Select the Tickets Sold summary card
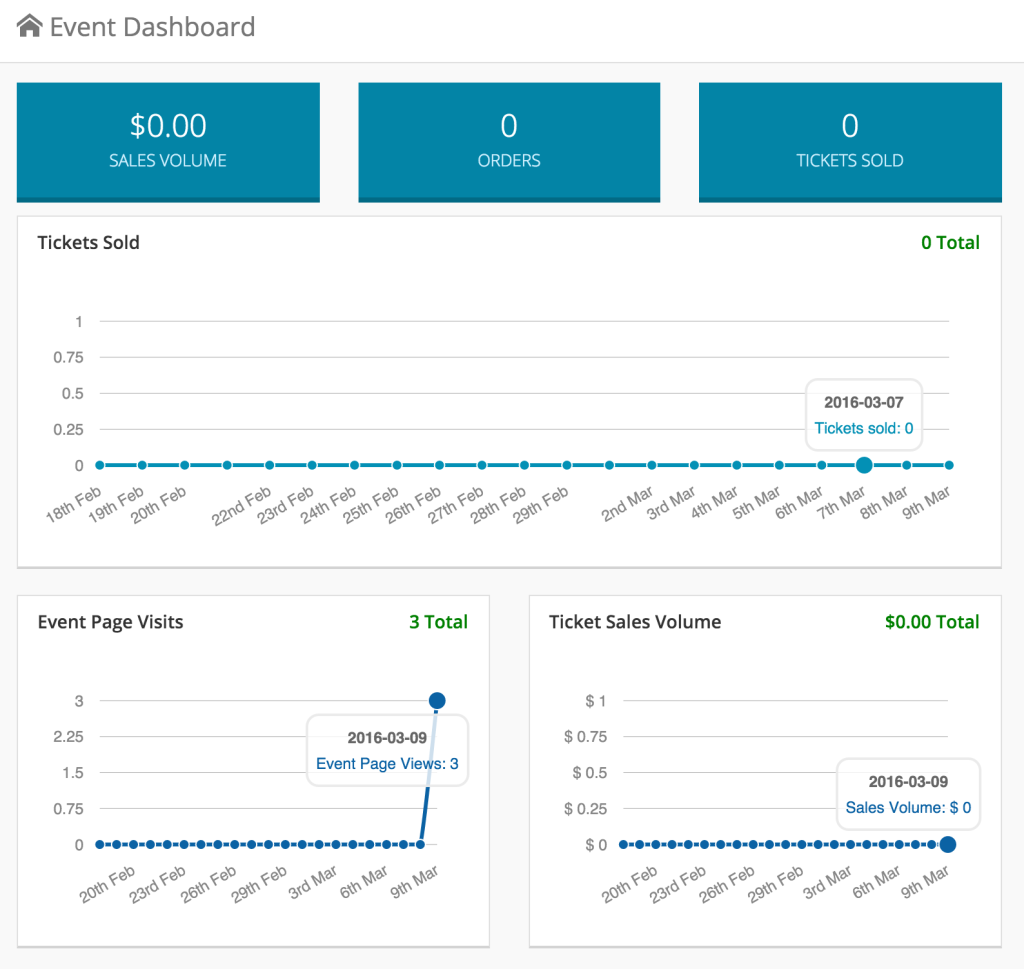Viewport: 1024px width, 969px height. (849, 142)
